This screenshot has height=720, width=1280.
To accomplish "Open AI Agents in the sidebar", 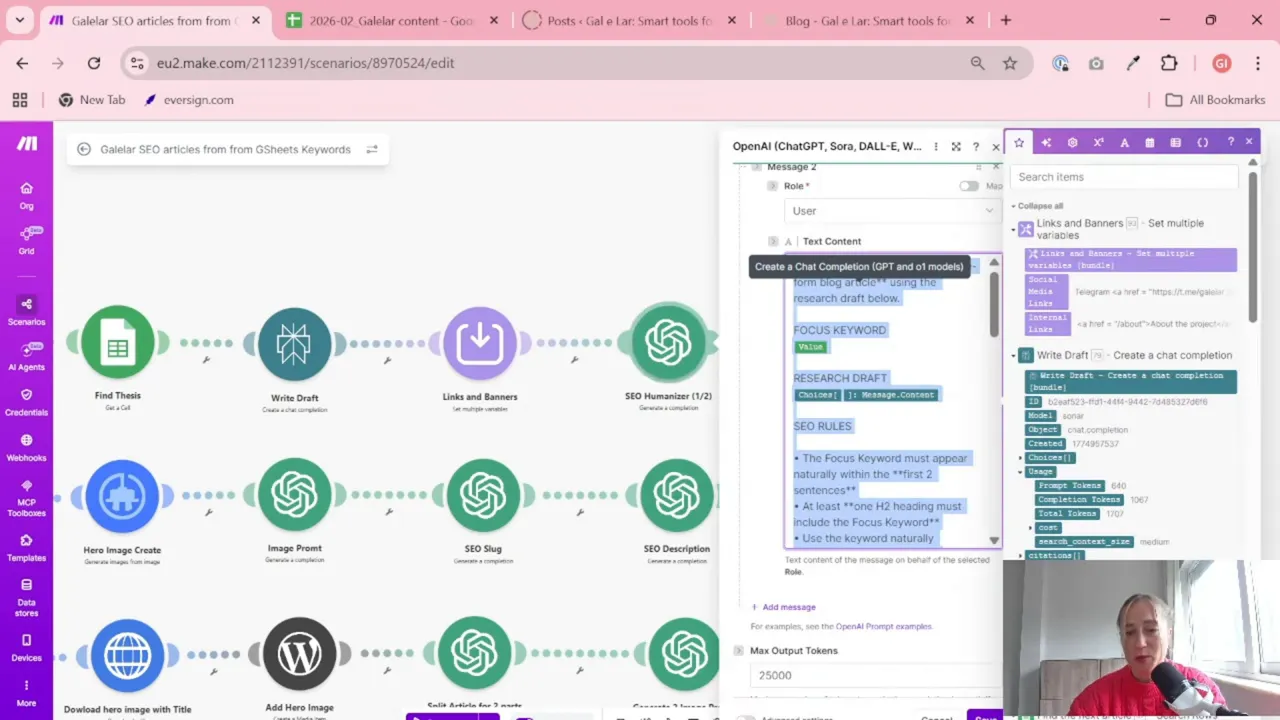I will [27, 356].
